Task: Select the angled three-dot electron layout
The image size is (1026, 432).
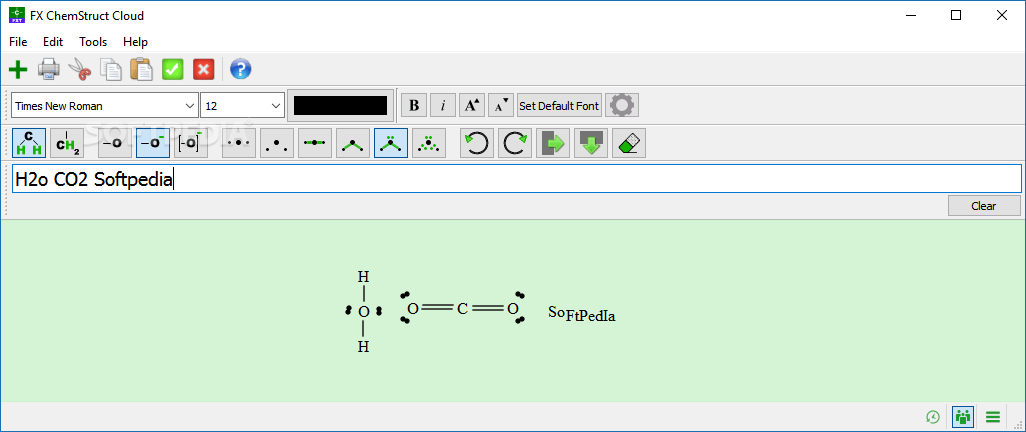Action: 277,143
